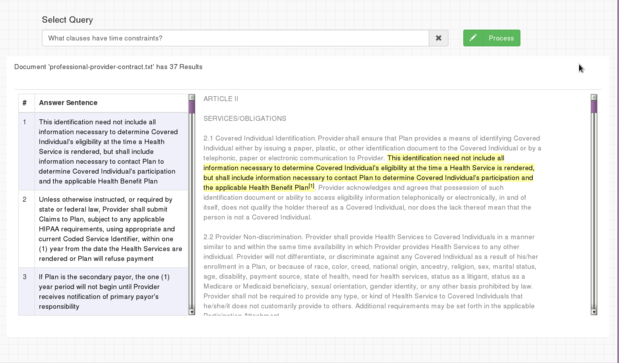Click the # column header
The image size is (619, 363).
pyautogui.click(x=25, y=103)
